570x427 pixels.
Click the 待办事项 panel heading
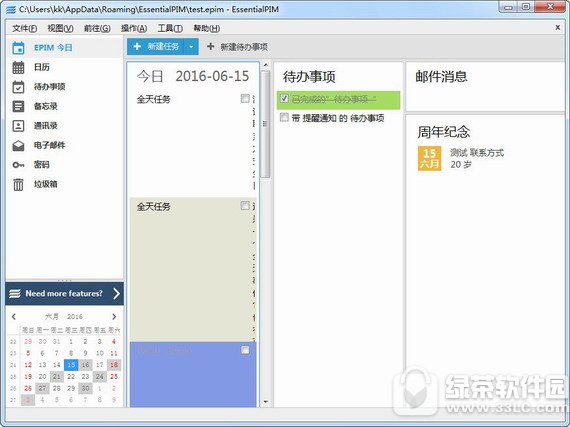pos(309,77)
